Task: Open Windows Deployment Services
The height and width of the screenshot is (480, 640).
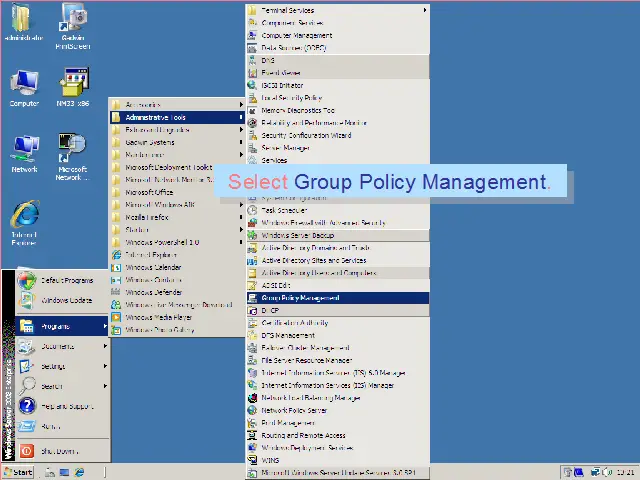Action: 338,448
